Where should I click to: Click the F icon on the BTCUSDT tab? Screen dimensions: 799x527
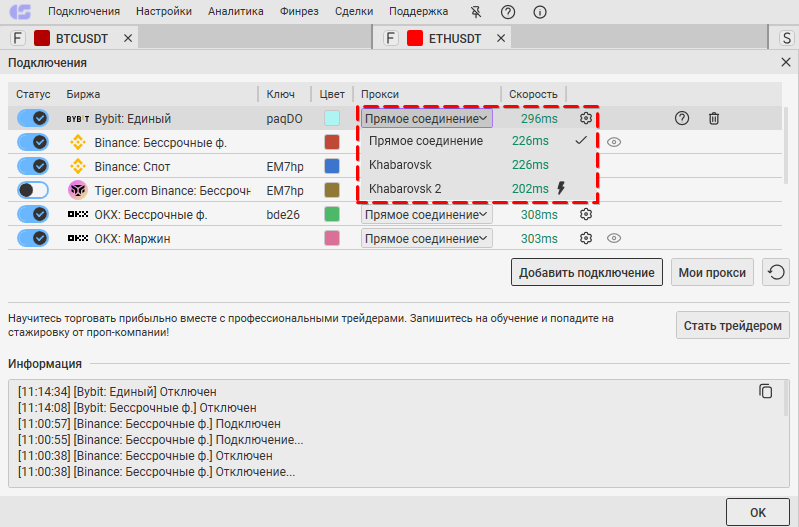tap(18, 38)
